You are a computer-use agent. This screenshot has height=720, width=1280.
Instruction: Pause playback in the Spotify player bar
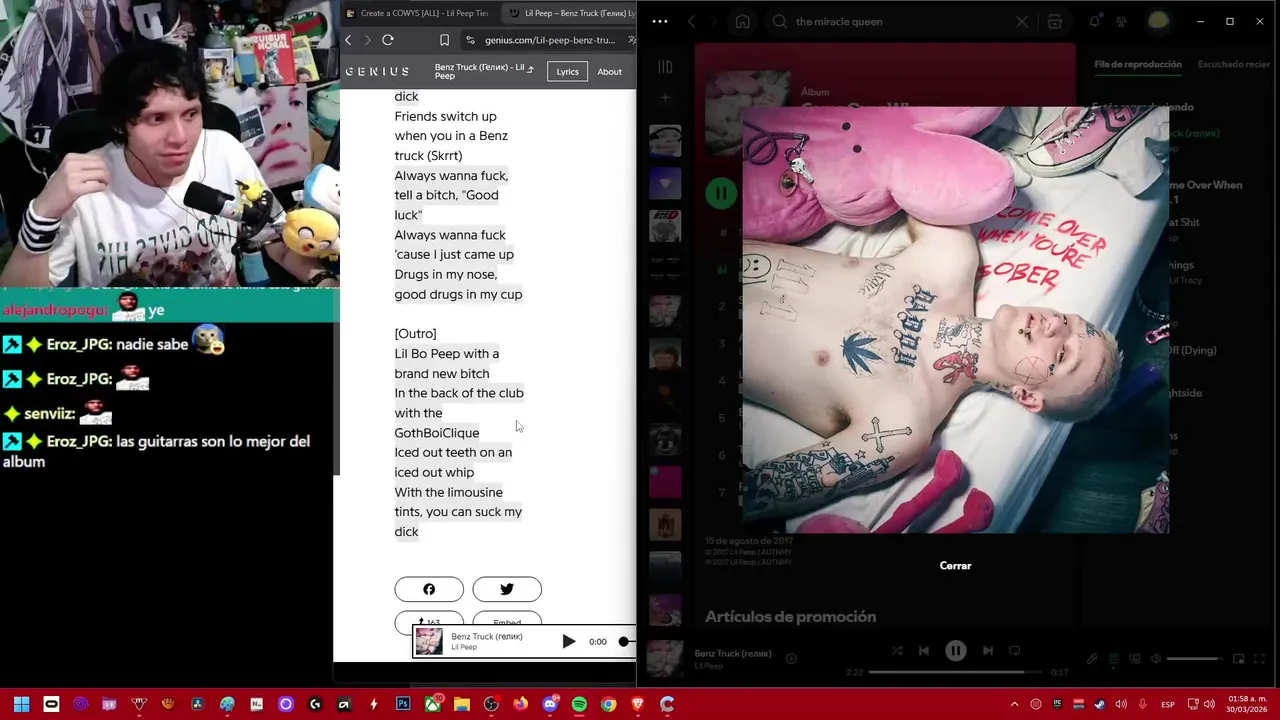click(x=955, y=651)
